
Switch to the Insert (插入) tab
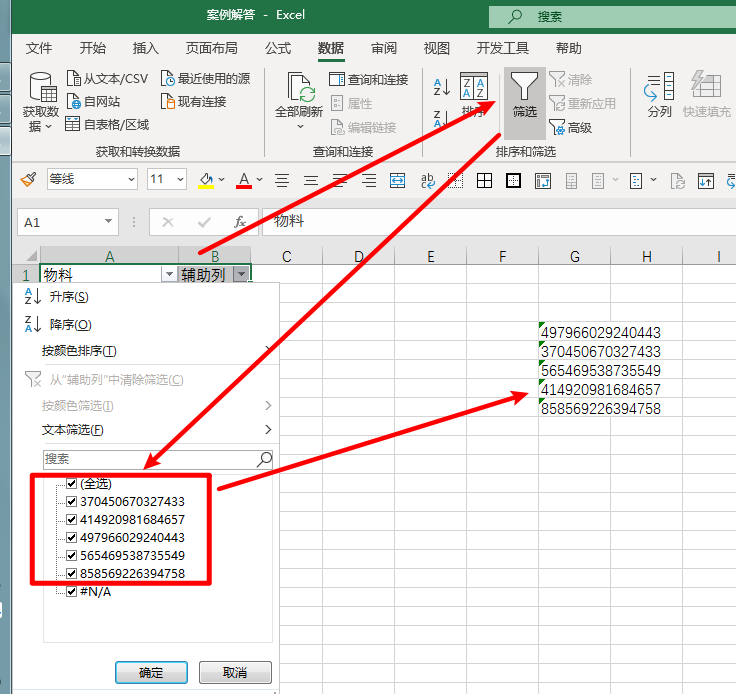click(x=146, y=48)
